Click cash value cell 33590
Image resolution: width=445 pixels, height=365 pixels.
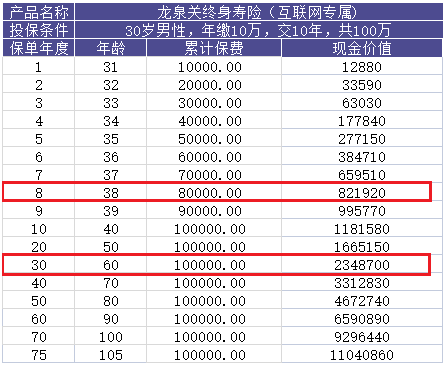click(362, 85)
